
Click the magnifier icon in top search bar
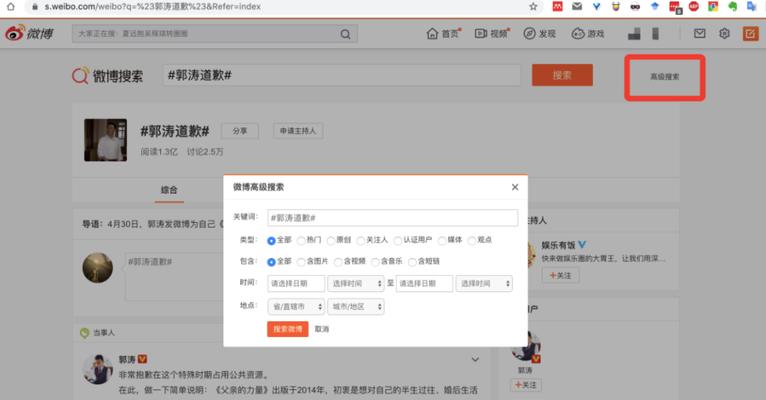tap(345, 34)
